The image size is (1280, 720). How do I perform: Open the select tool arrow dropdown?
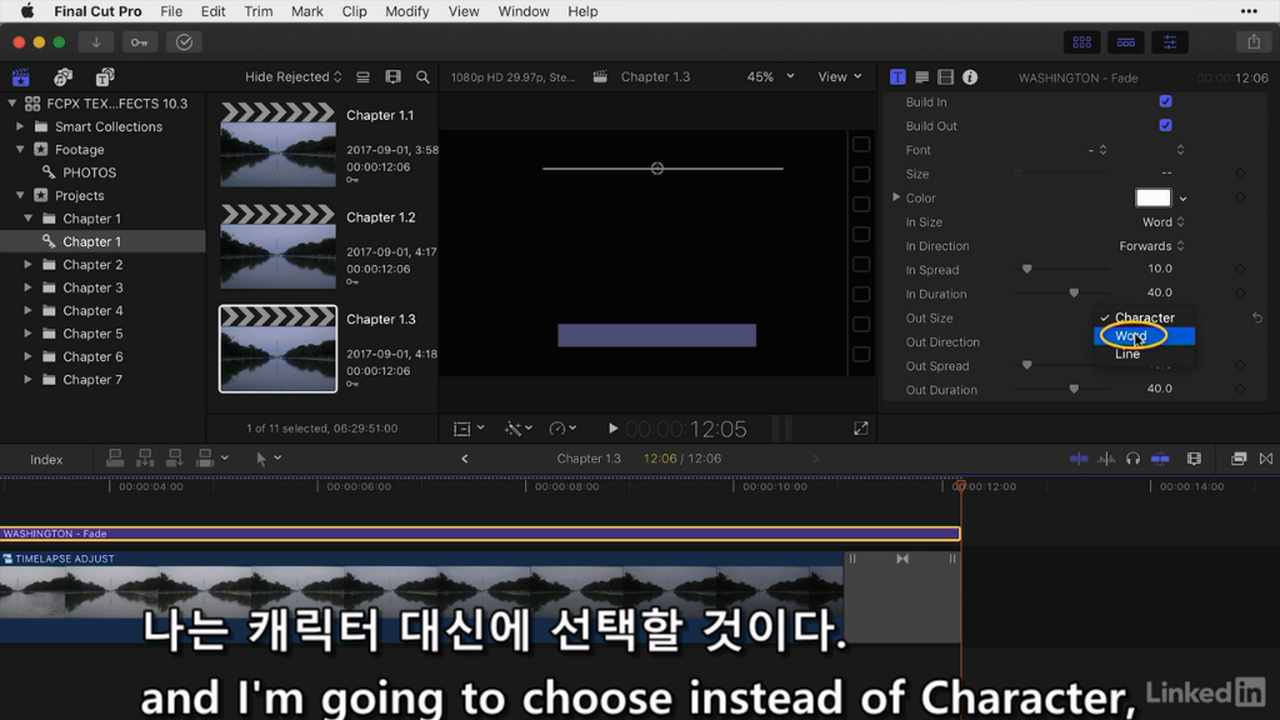pyautogui.click(x=268, y=459)
